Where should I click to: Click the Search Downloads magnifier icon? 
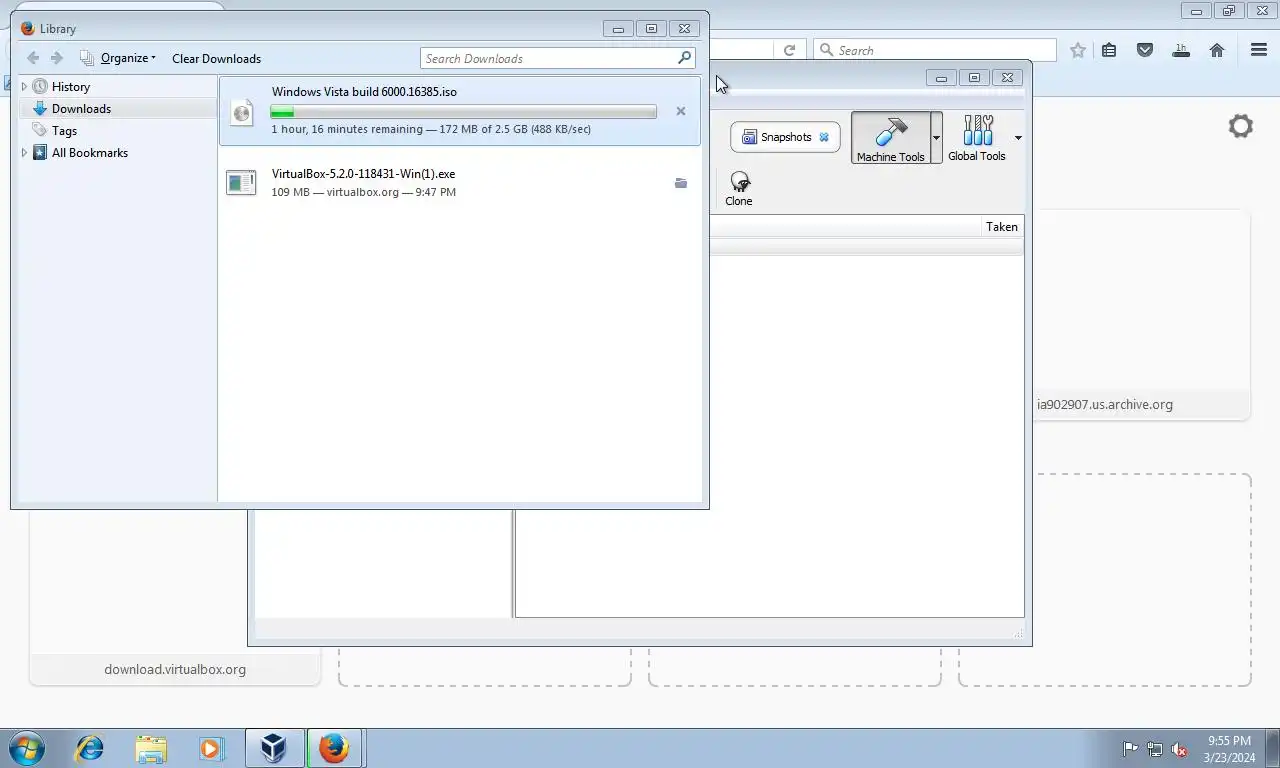pyautogui.click(x=685, y=58)
